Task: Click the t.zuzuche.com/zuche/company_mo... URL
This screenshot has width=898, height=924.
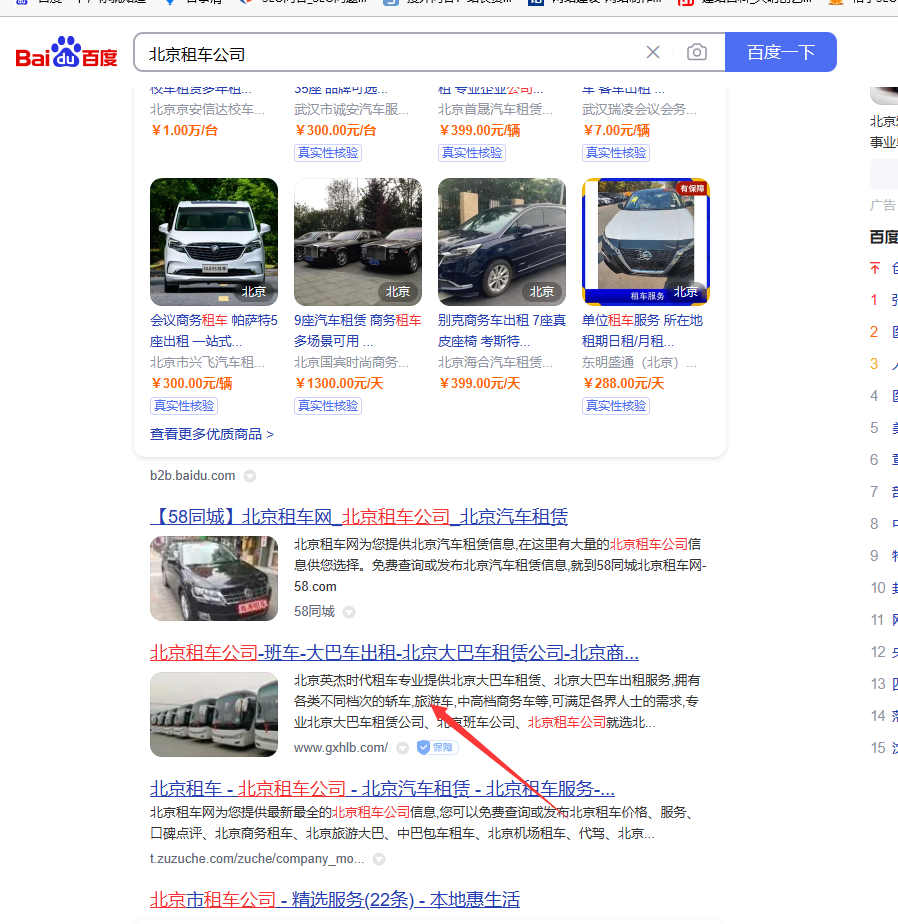Action: tap(257, 859)
